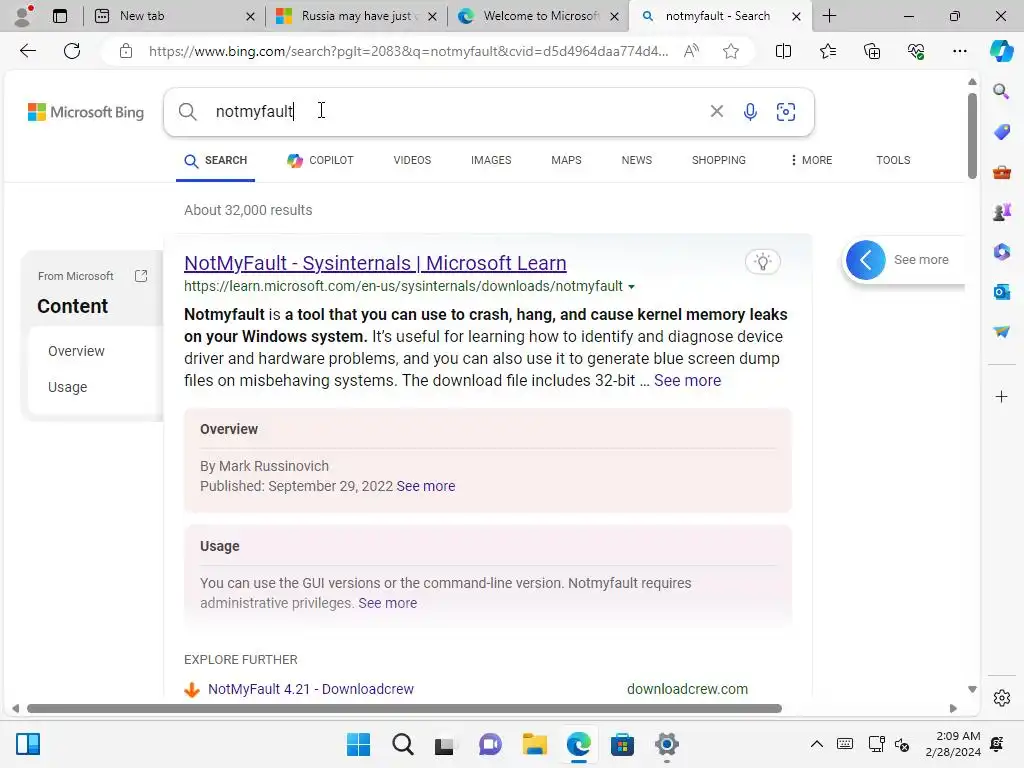This screenshot has height=768, width=1024.
Task: Click the browser address bar URL
Action: click(x=408, y=51)
